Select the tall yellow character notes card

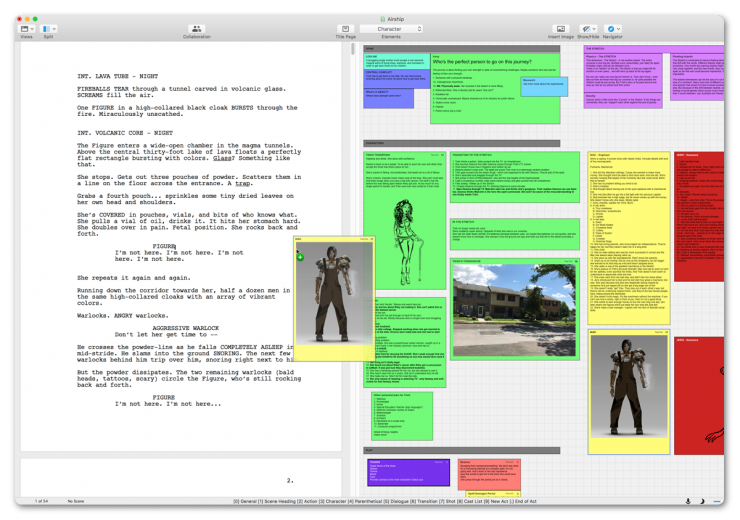629,238
